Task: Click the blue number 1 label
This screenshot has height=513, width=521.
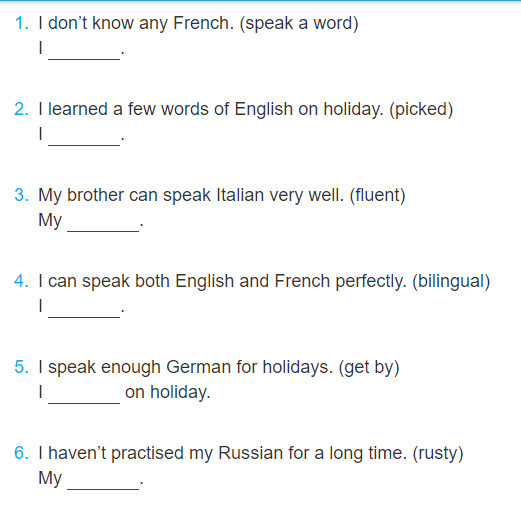Action: coord(22,23)
